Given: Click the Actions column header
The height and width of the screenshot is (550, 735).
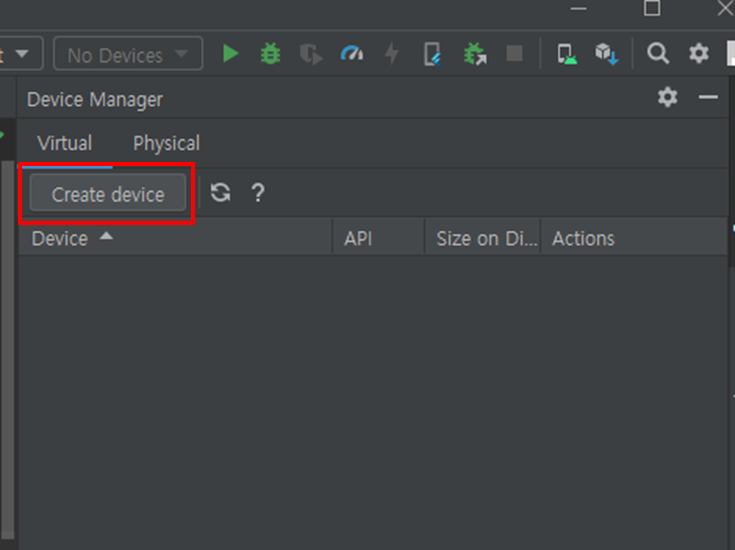Looking at the screenshot, I should [x=634, y=238].
